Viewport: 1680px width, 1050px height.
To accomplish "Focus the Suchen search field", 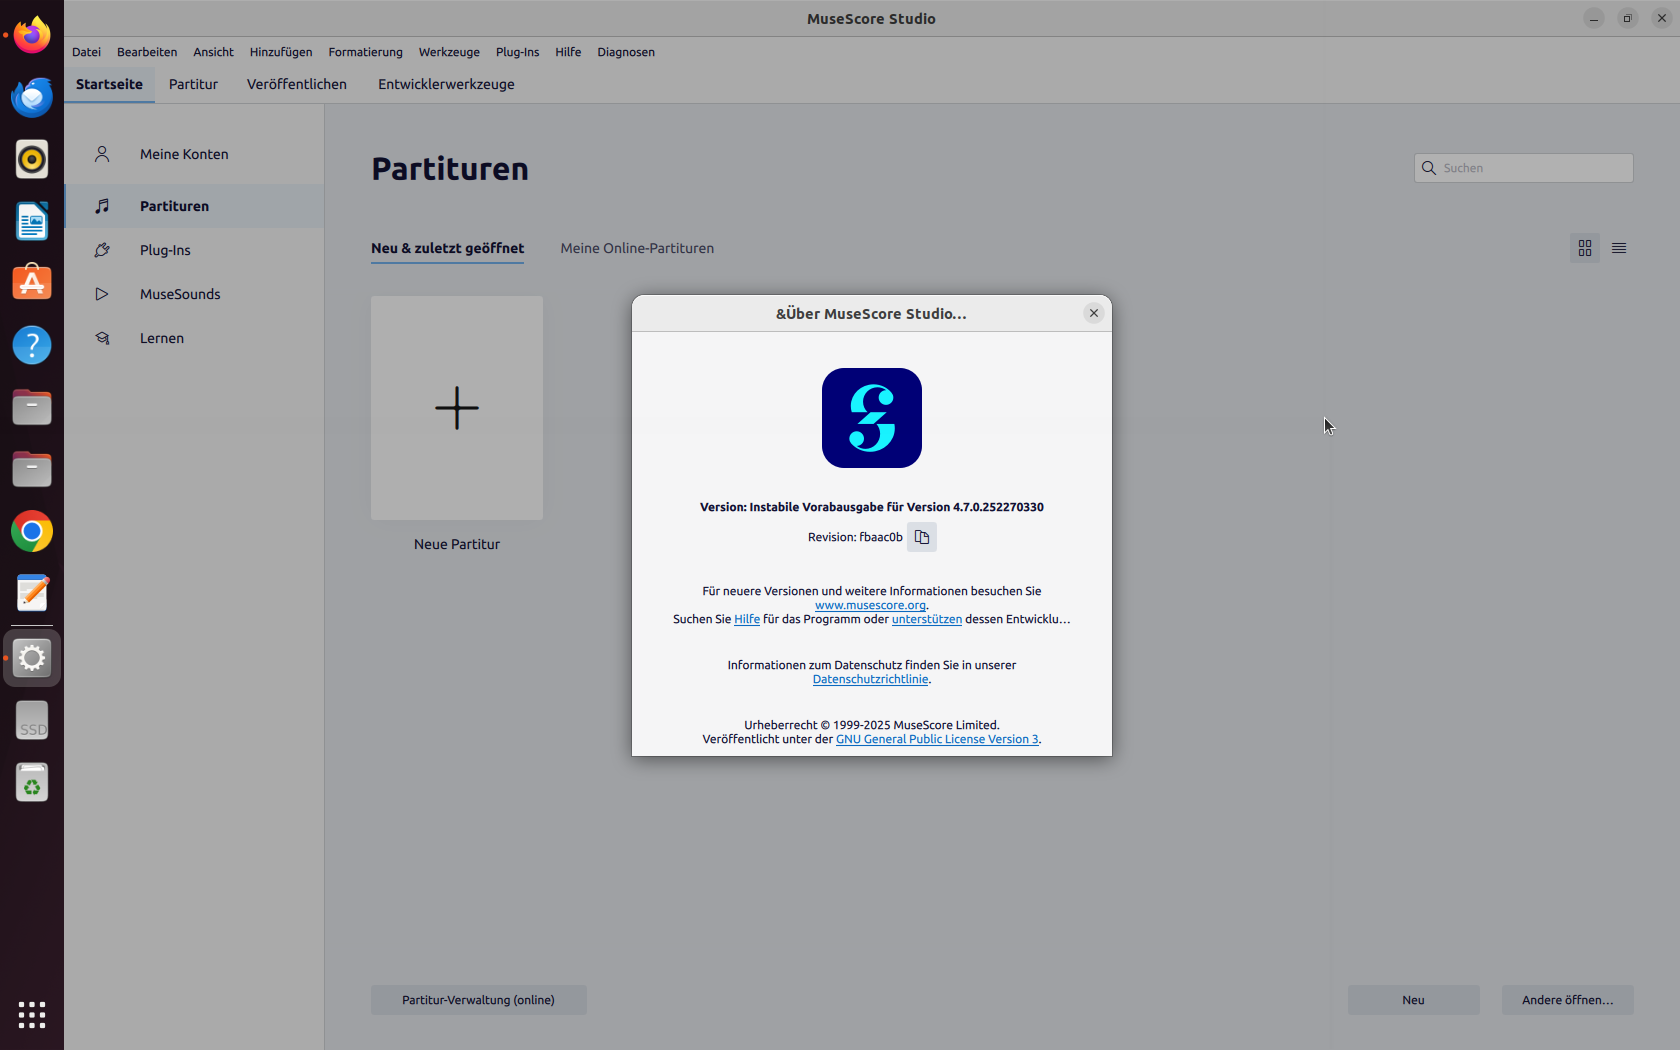I will tap(1523, 168).
